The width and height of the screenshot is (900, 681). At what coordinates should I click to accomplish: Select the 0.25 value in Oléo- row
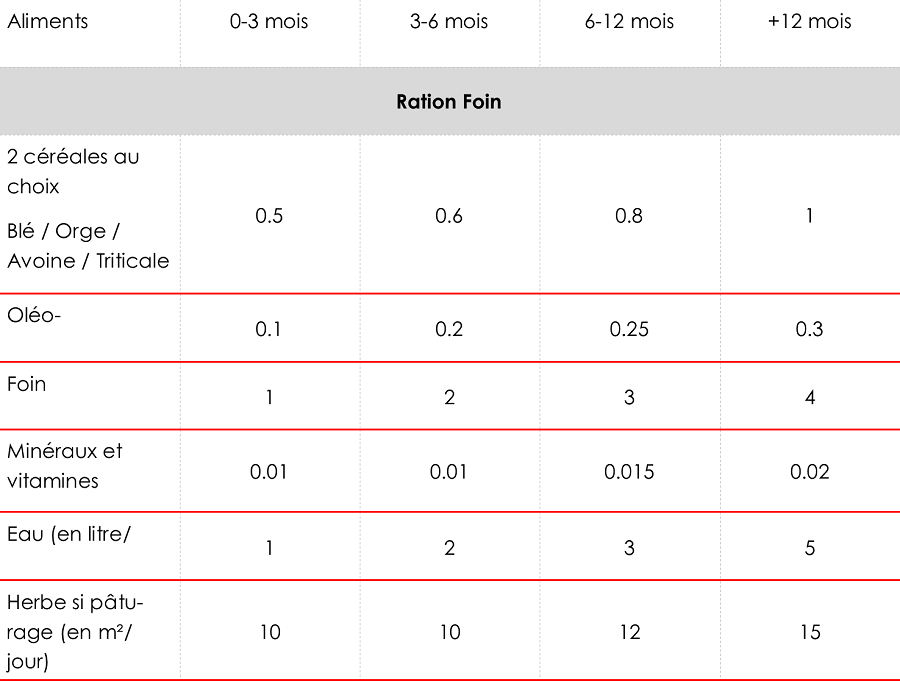pyautogui.click(x=629, y=329)
